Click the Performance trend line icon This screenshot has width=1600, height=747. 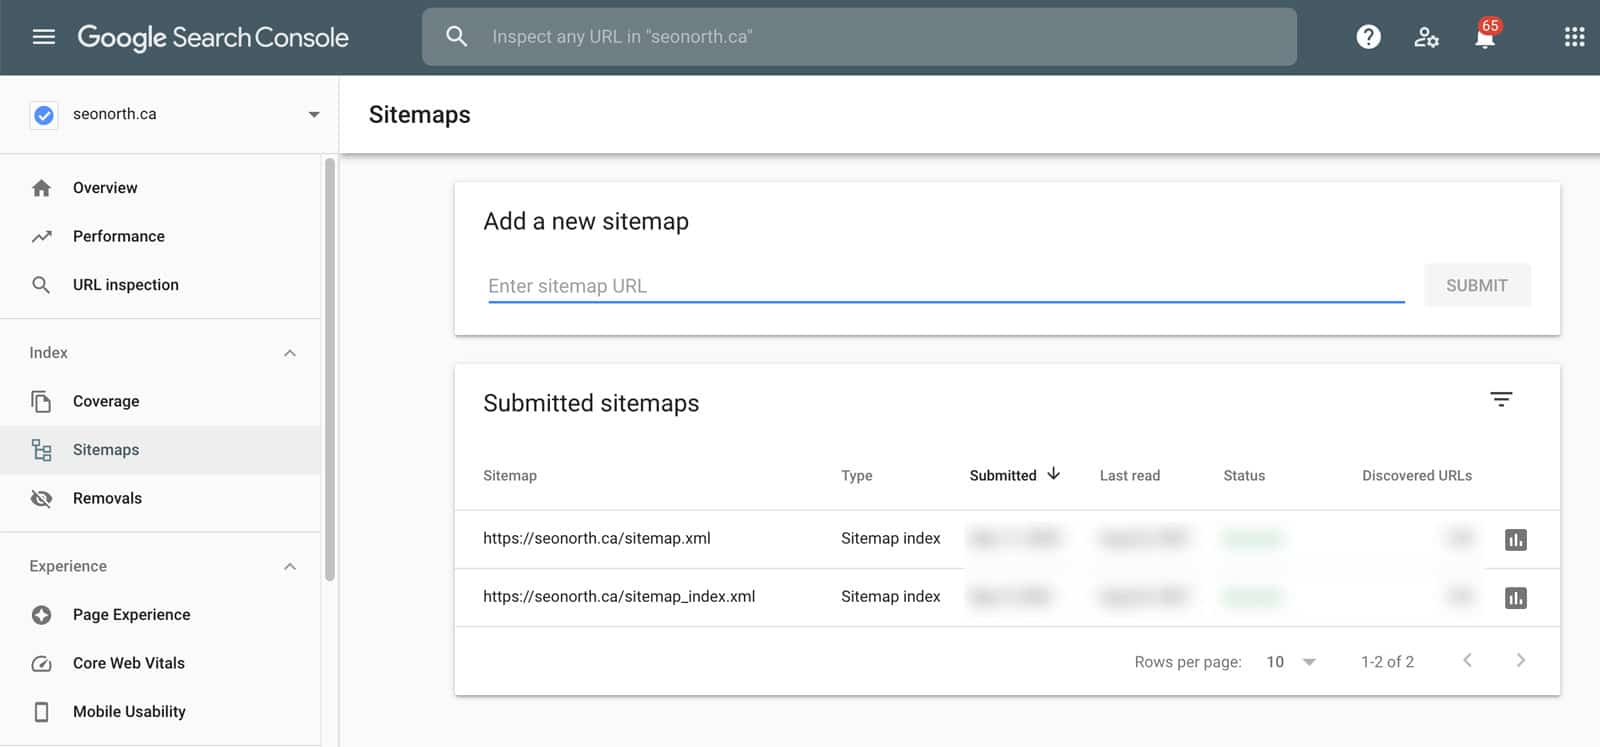41,236
